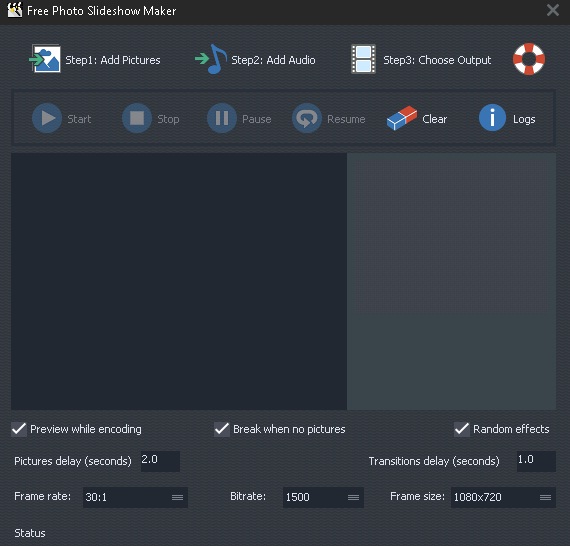The image size is (570, 546).
Task: Disable the Random effects checkbox
Action: click(462, 429)
